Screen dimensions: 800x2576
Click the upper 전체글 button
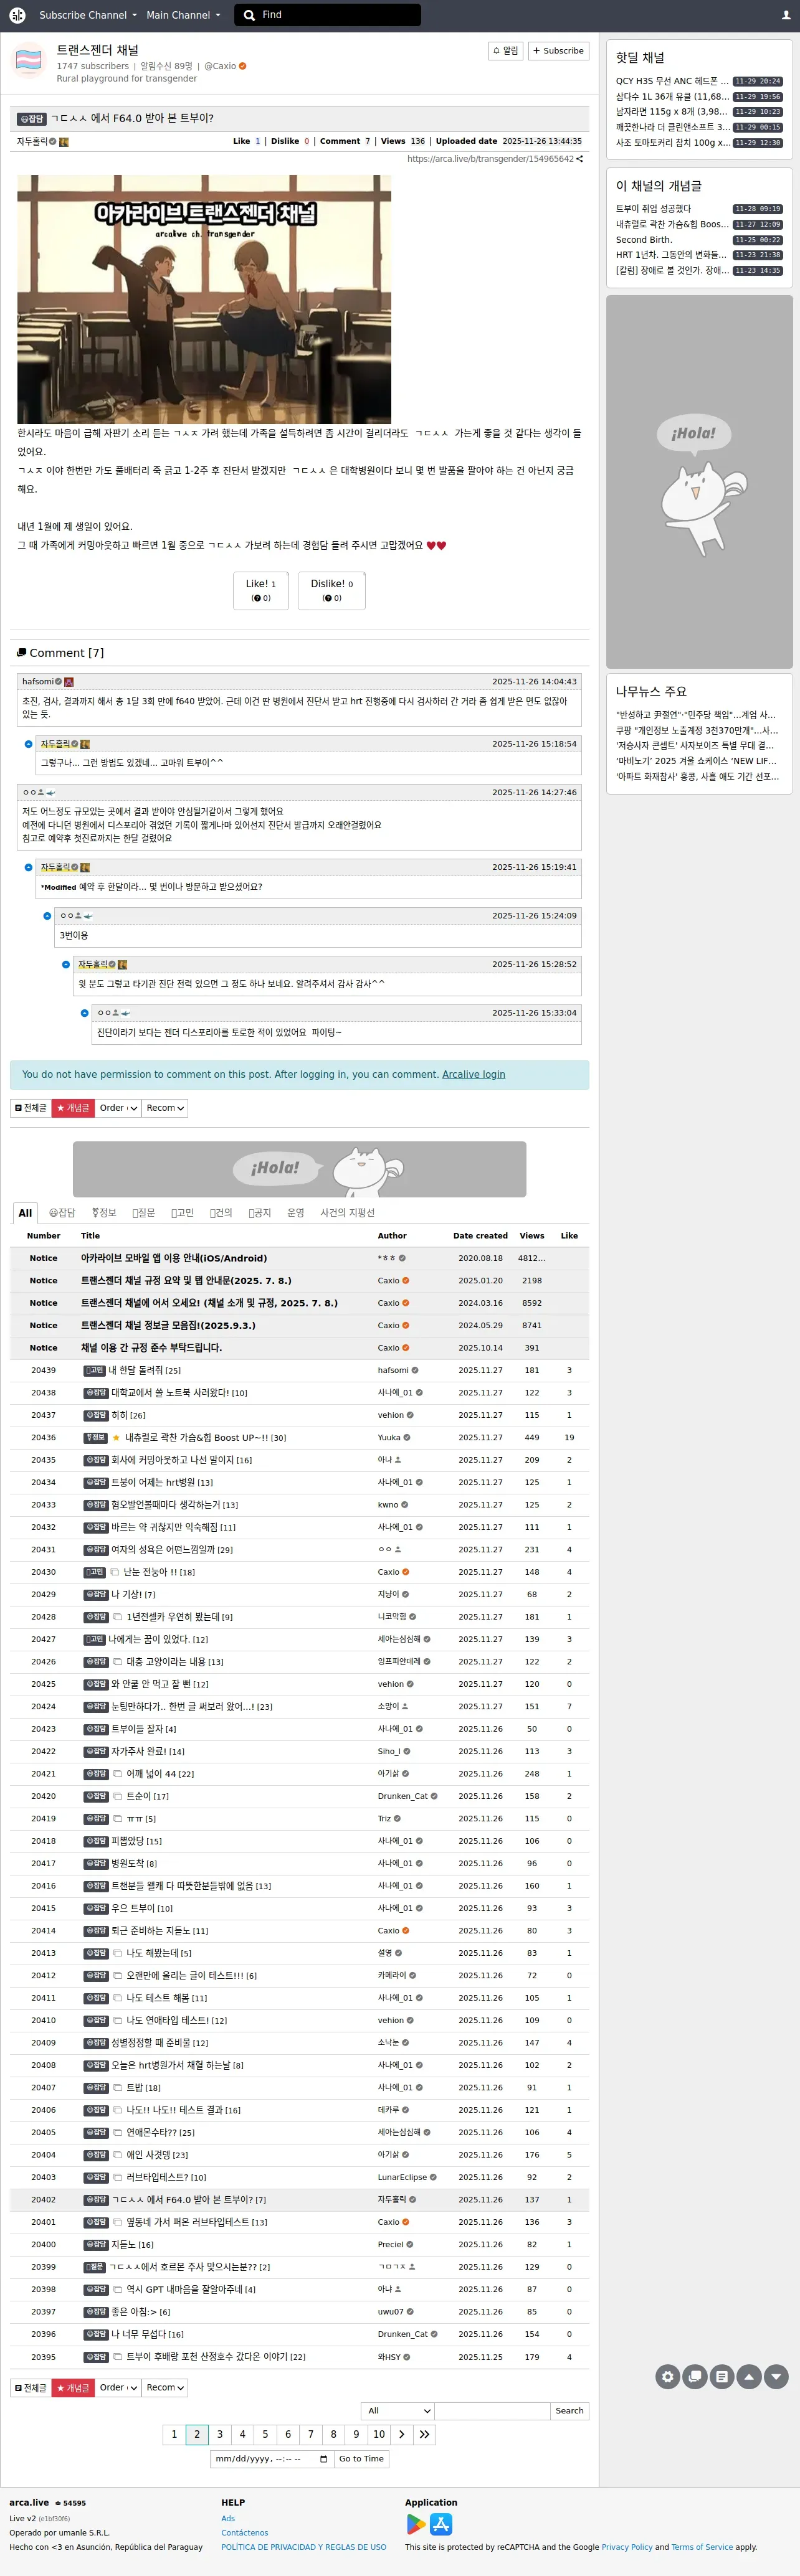(x=31, y=1108)
